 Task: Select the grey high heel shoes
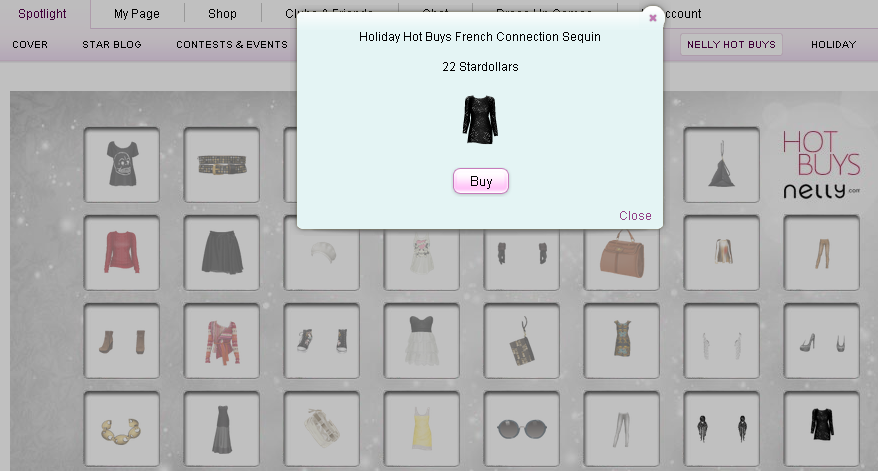tap(821, 341)
